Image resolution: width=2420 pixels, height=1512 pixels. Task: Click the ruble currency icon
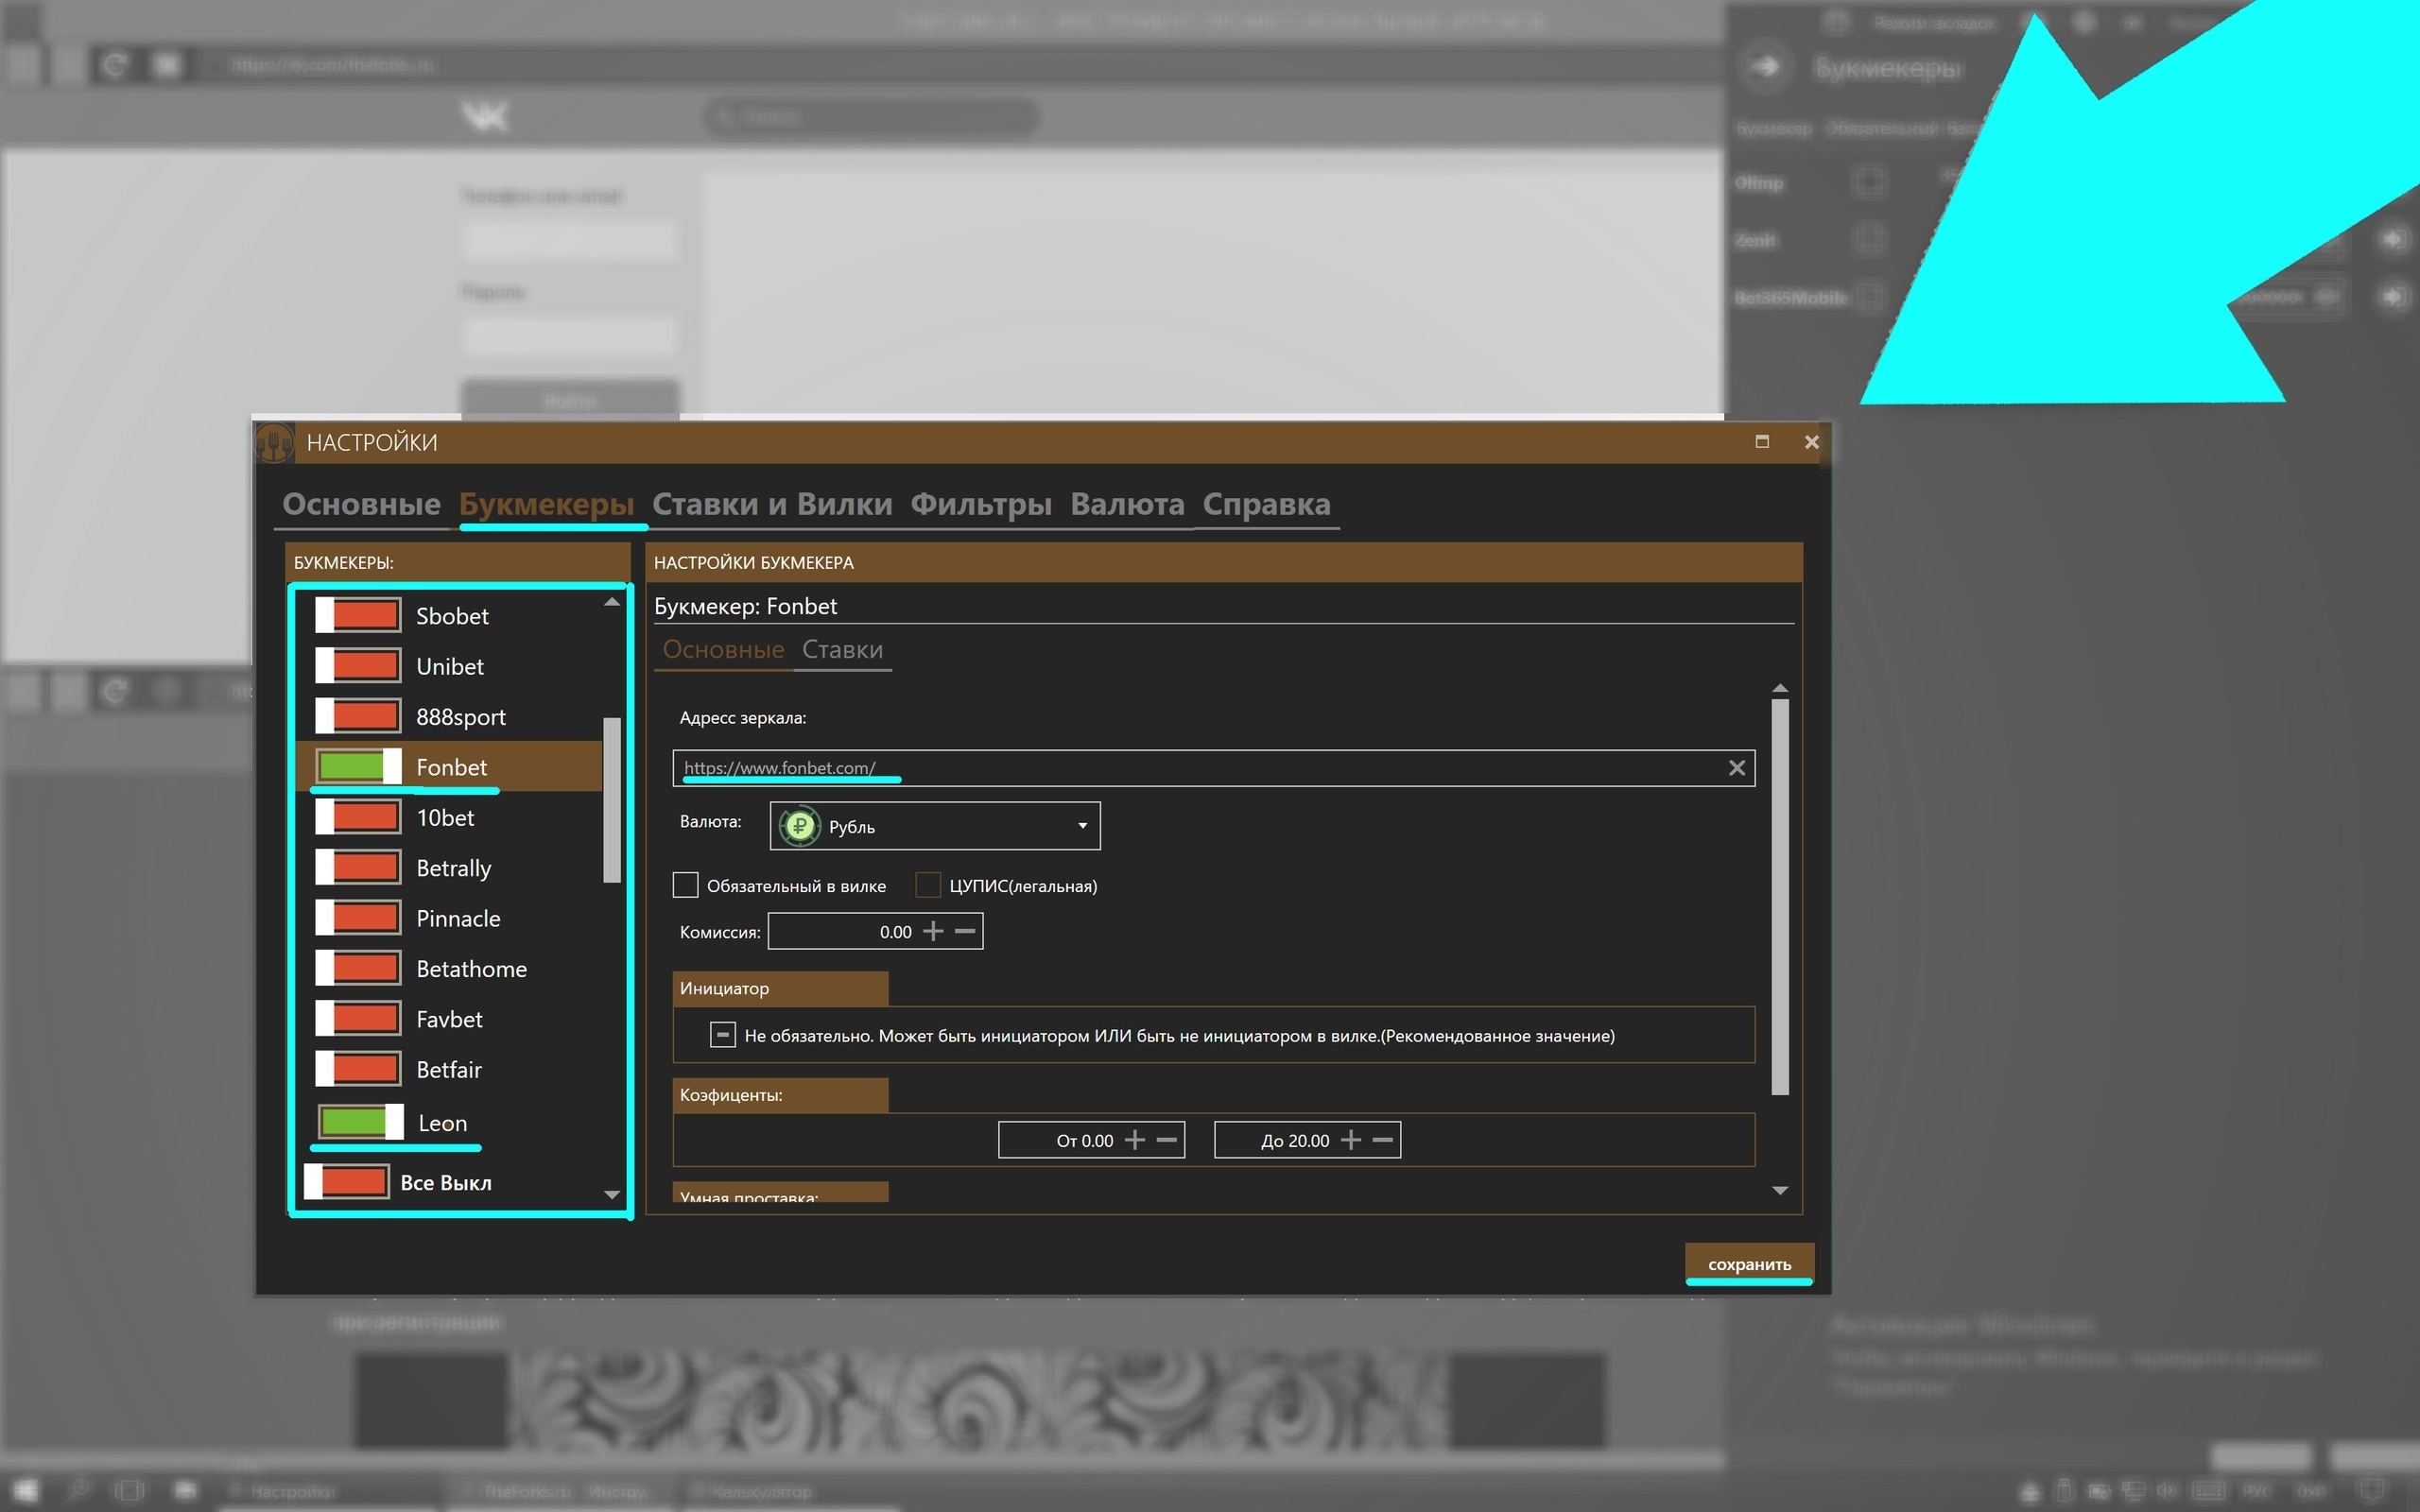799,826
